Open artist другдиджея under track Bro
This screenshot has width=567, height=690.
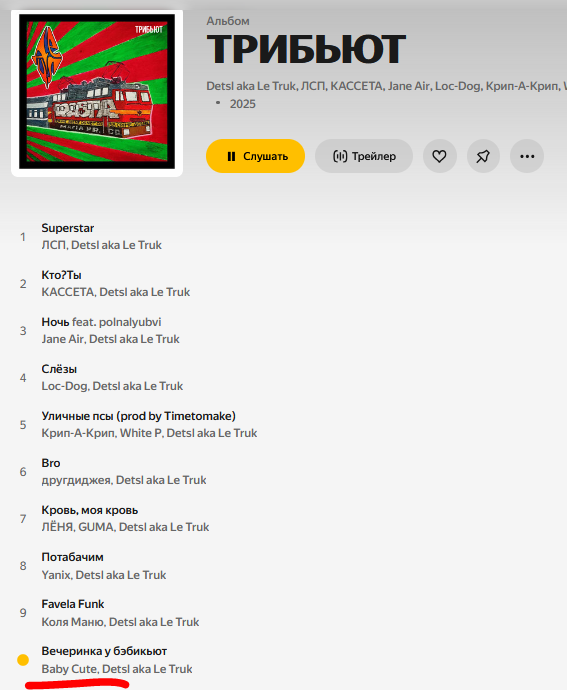pos(76,480)
